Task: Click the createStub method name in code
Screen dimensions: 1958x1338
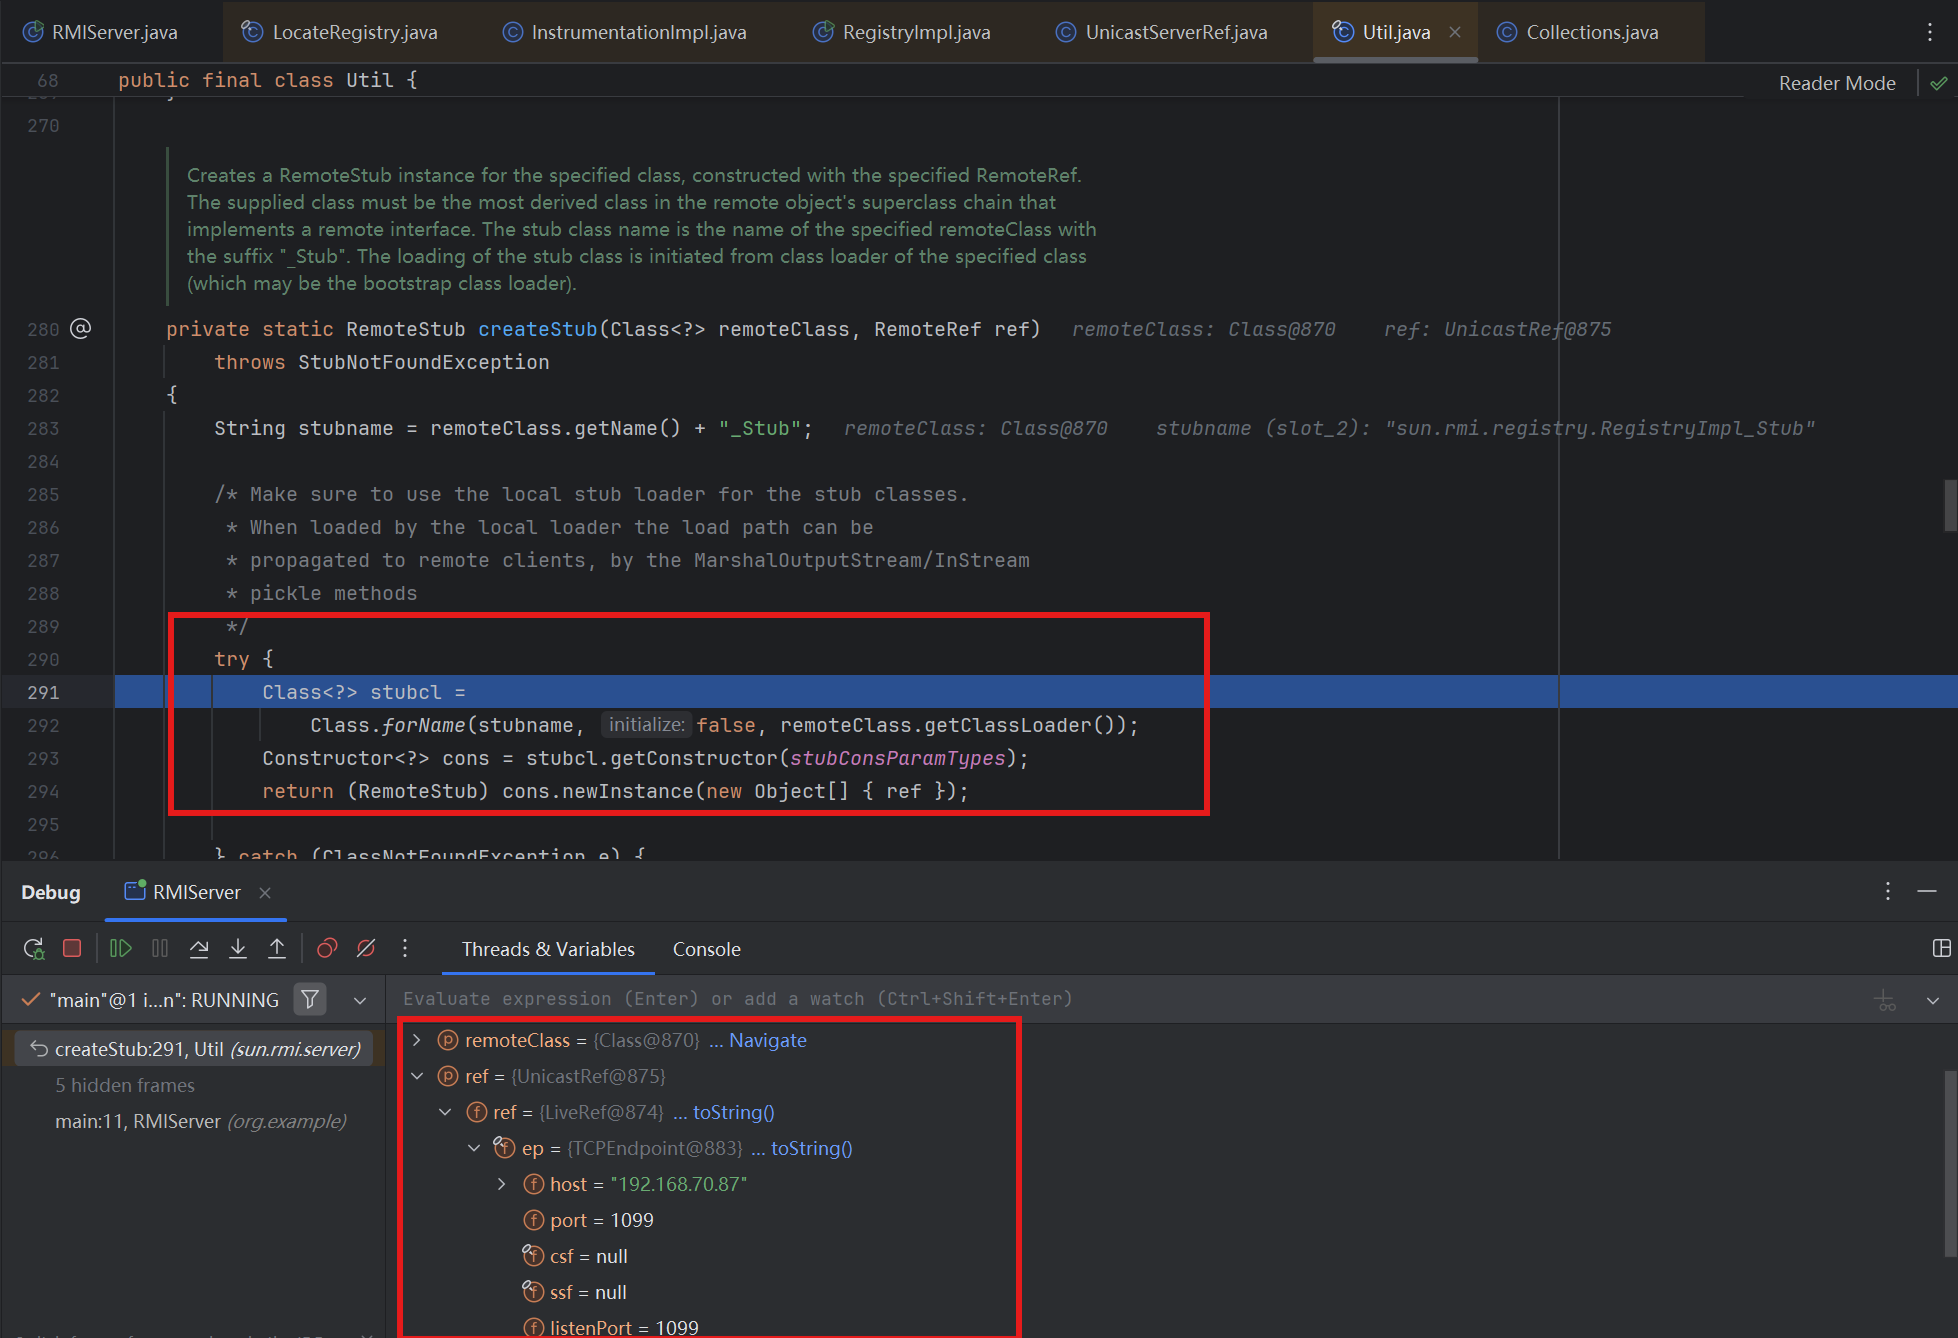Action: pos(537,329)
